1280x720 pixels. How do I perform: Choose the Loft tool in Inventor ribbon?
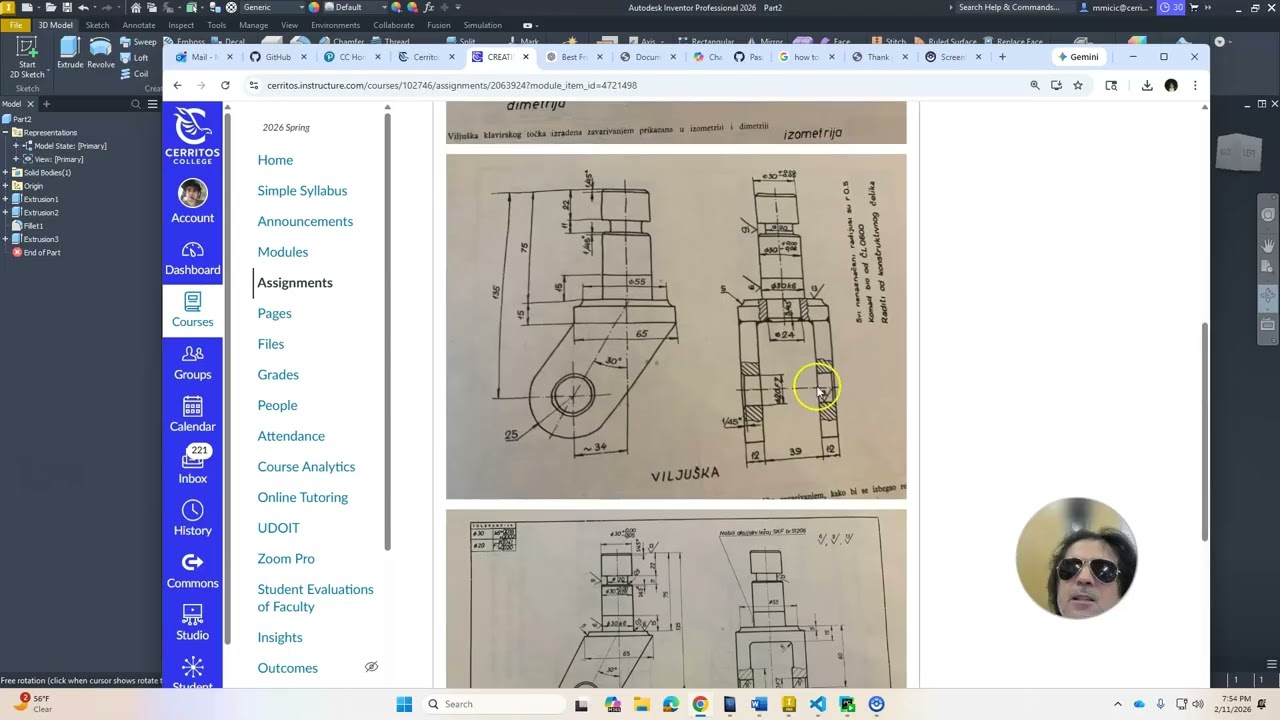[x=134, y=58]
